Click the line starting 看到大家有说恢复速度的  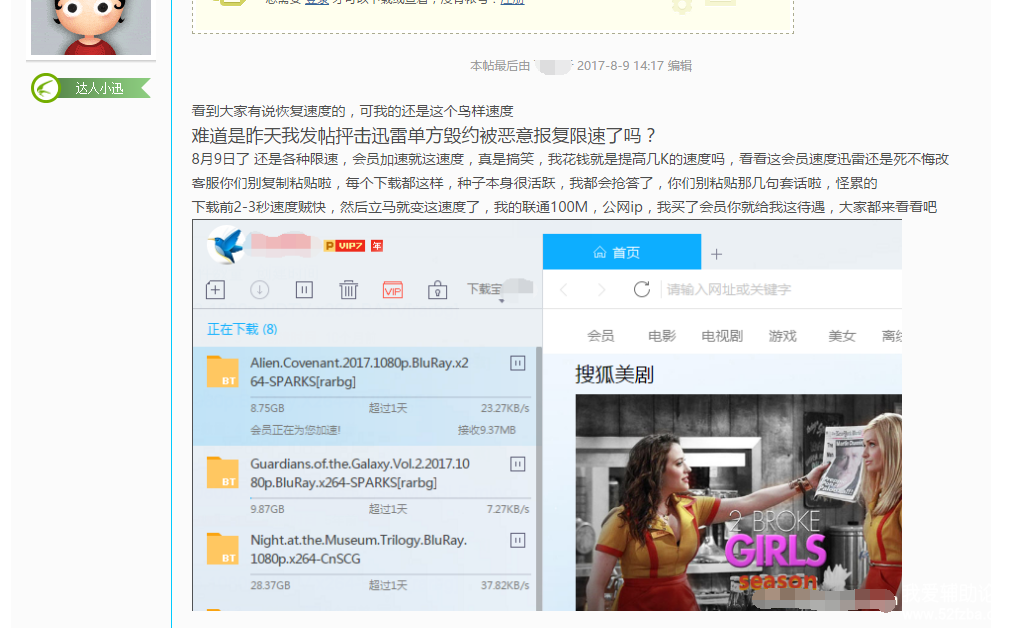point(352,111)
